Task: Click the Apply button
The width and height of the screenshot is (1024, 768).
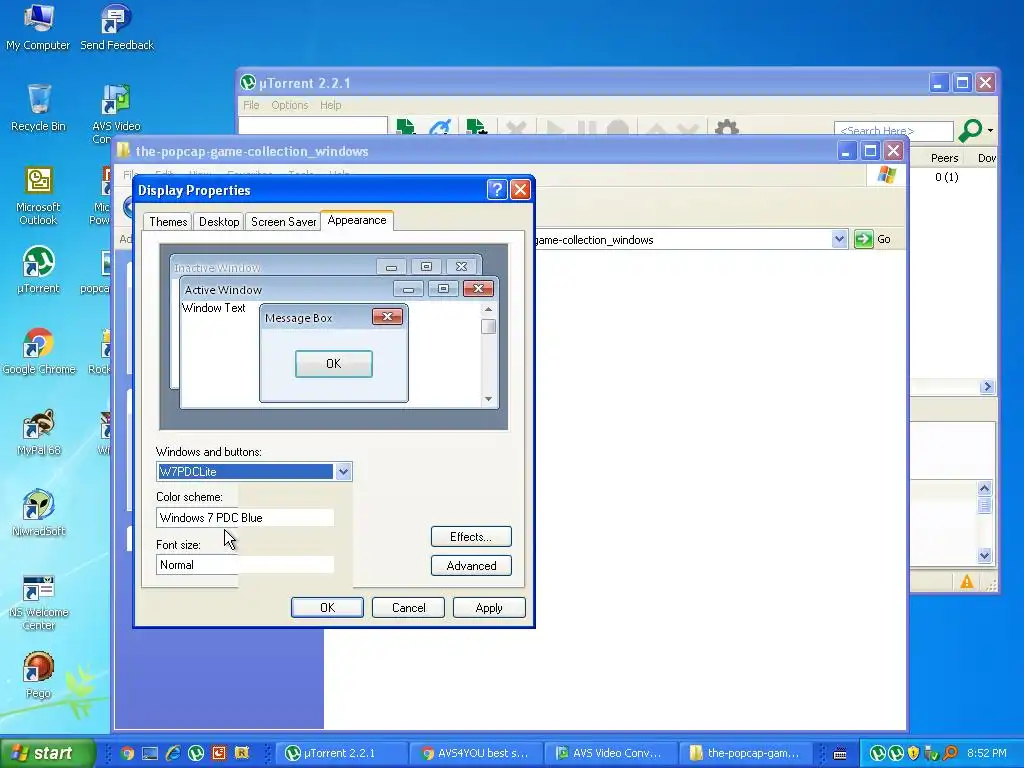Action: tap(488, 607)
